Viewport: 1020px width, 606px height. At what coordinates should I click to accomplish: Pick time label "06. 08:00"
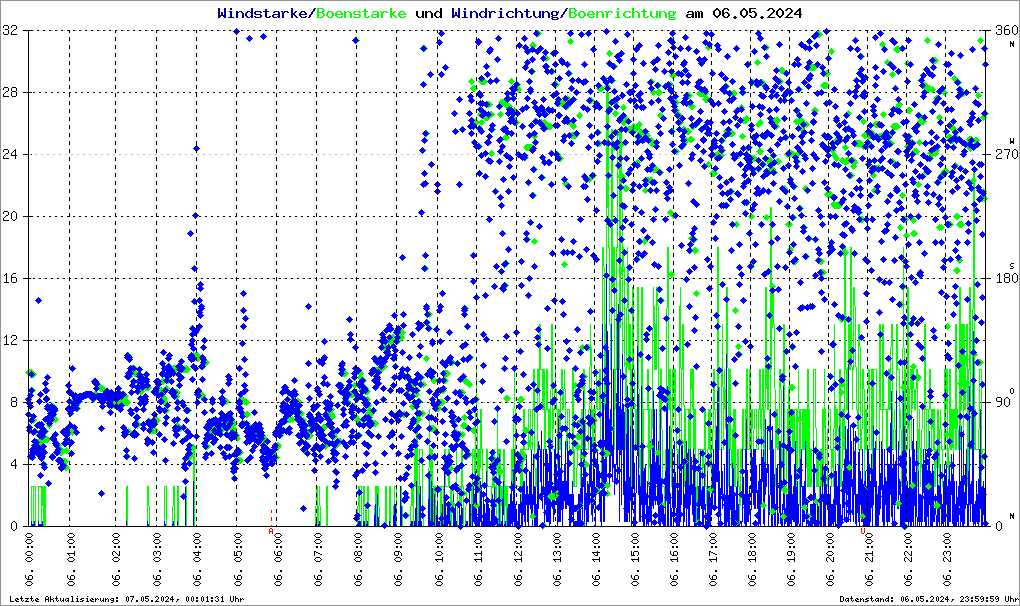[357, 559]
